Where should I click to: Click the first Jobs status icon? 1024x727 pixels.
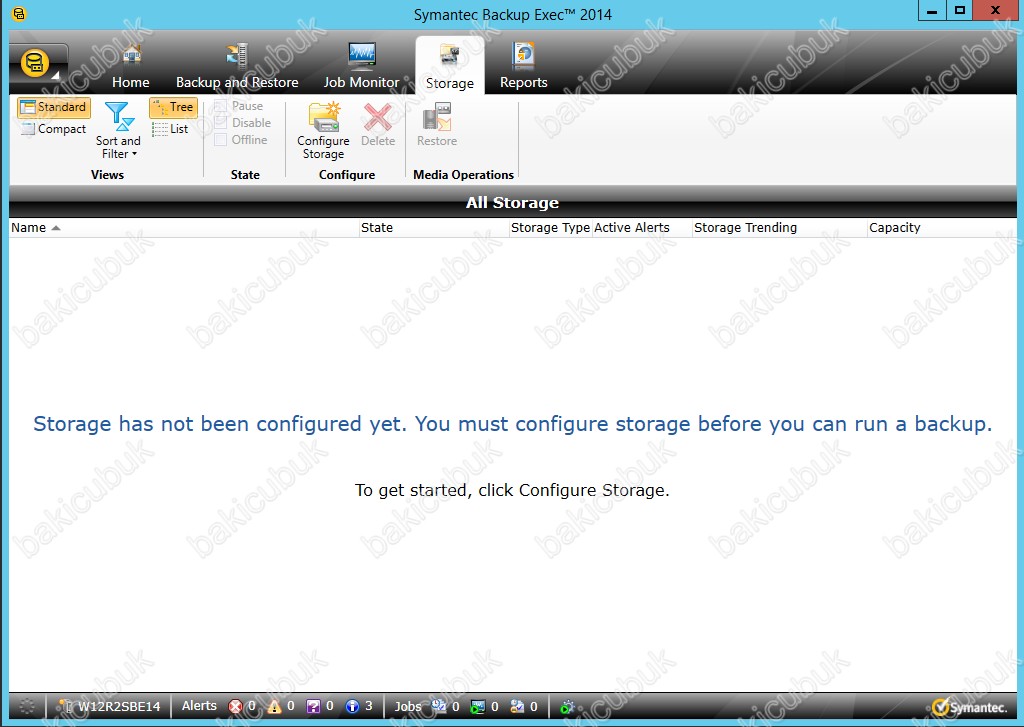click(x=438, y=706)
